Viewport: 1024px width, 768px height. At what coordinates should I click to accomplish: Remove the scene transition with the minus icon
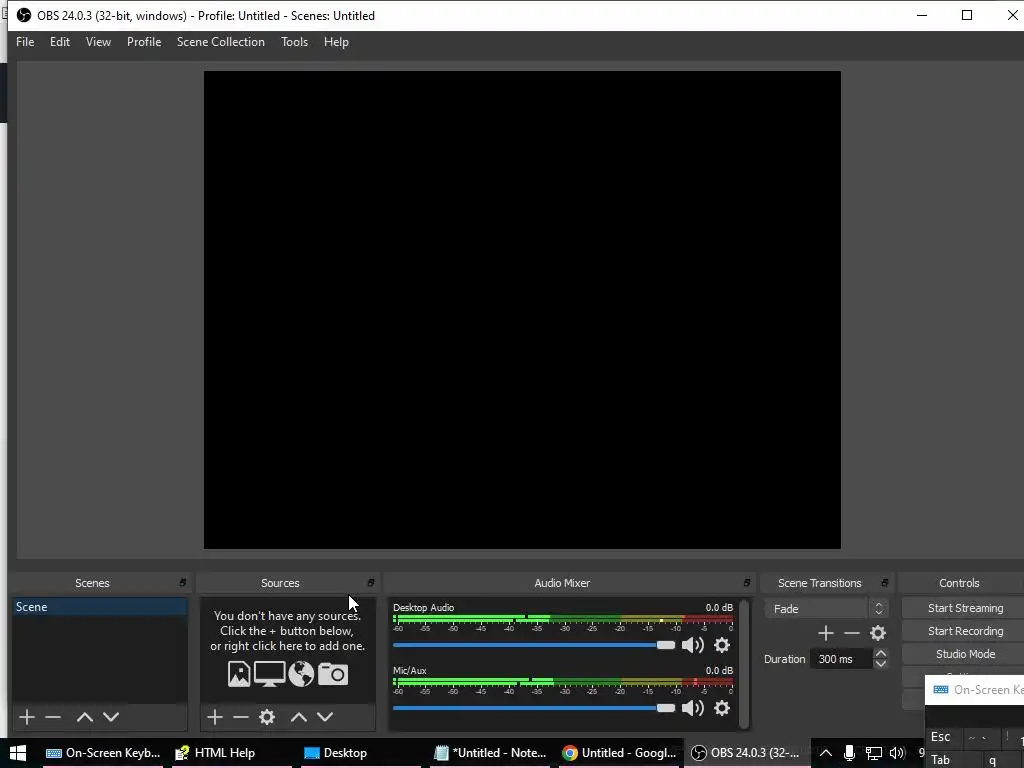[x=852, y=633]
